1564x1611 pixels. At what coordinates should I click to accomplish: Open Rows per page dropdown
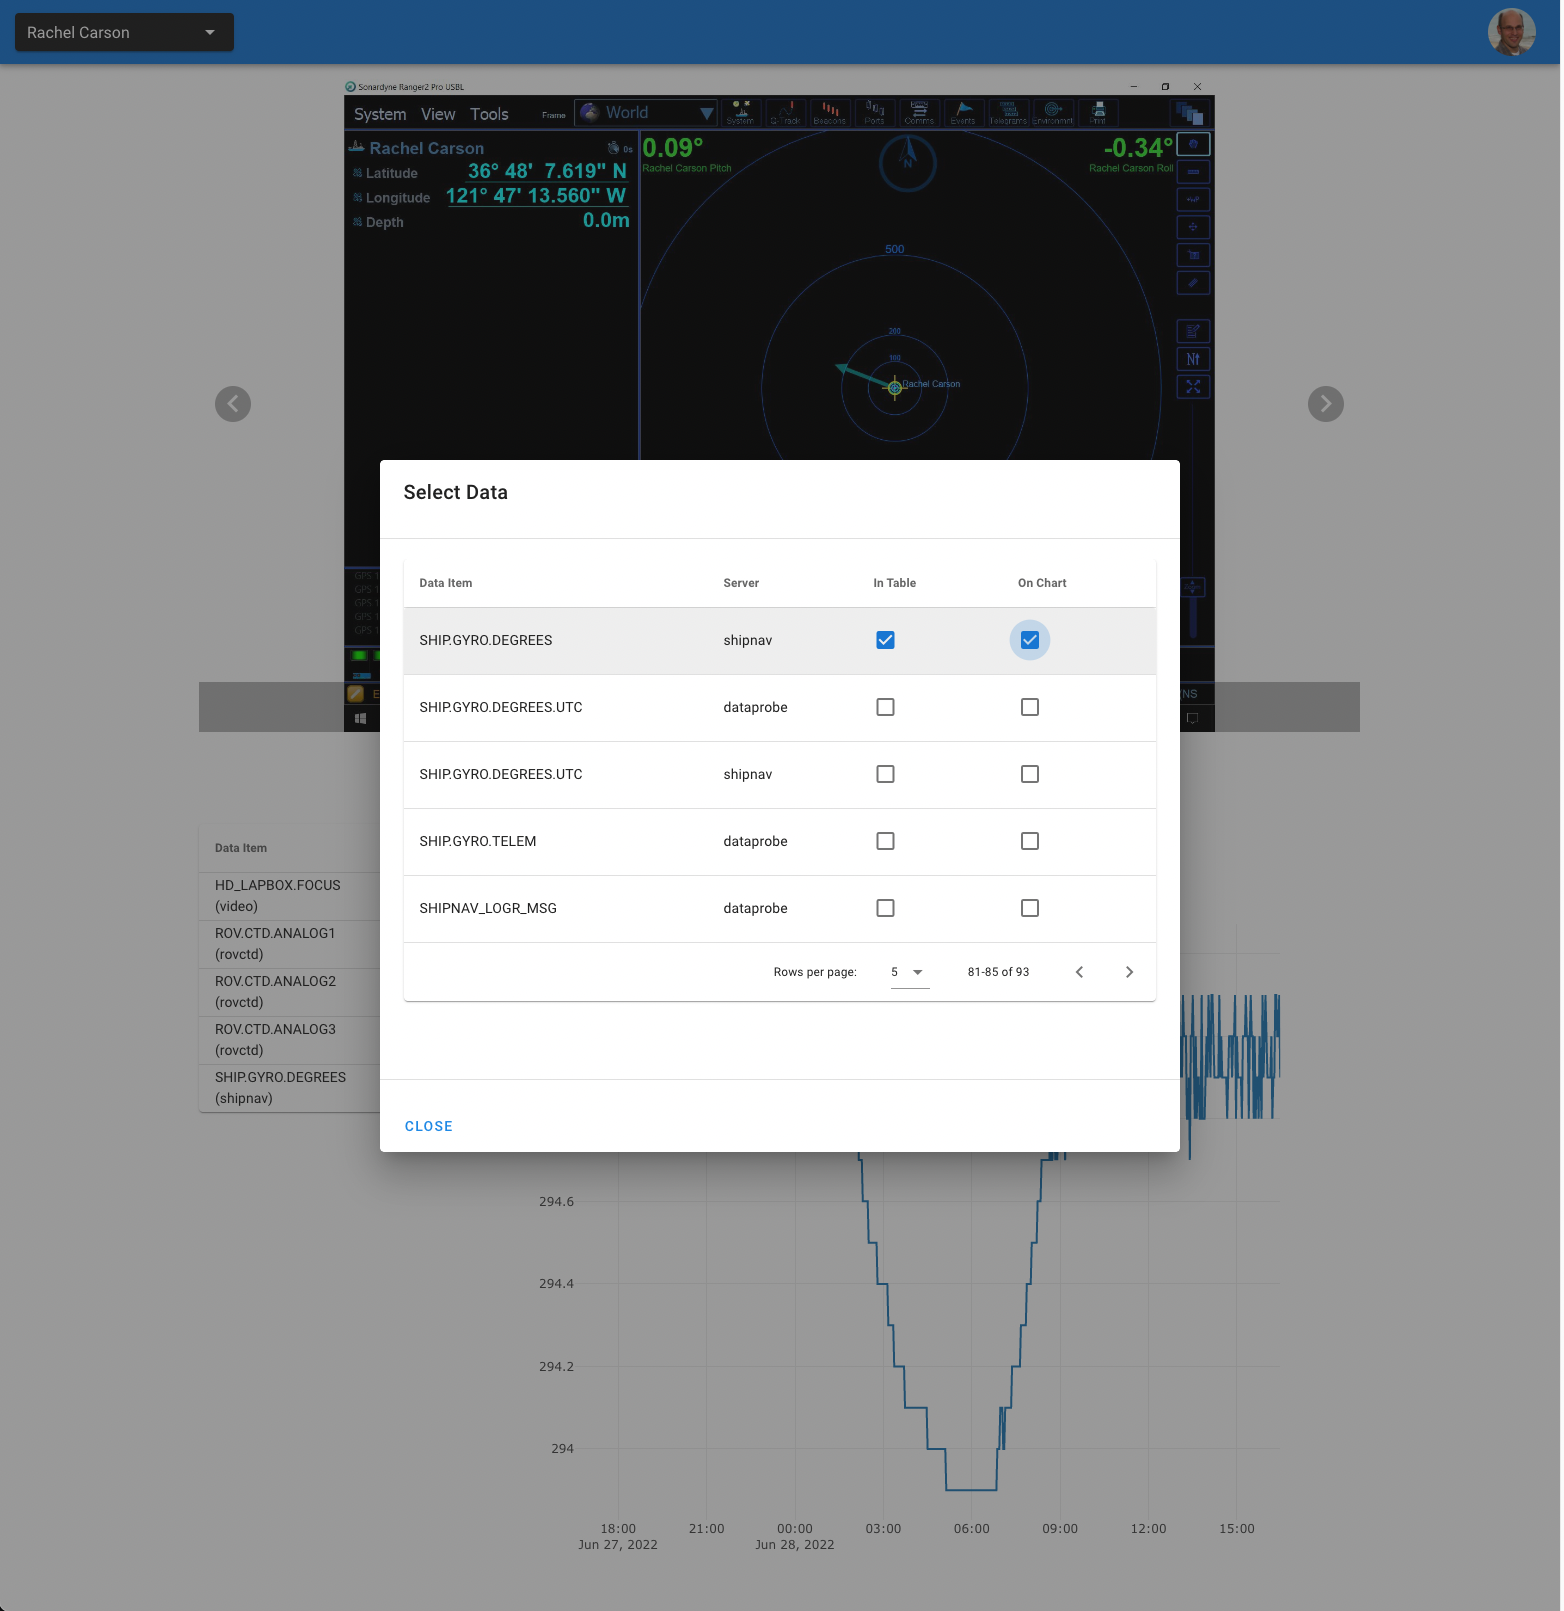pyautogui.click(x=910, y=972)
